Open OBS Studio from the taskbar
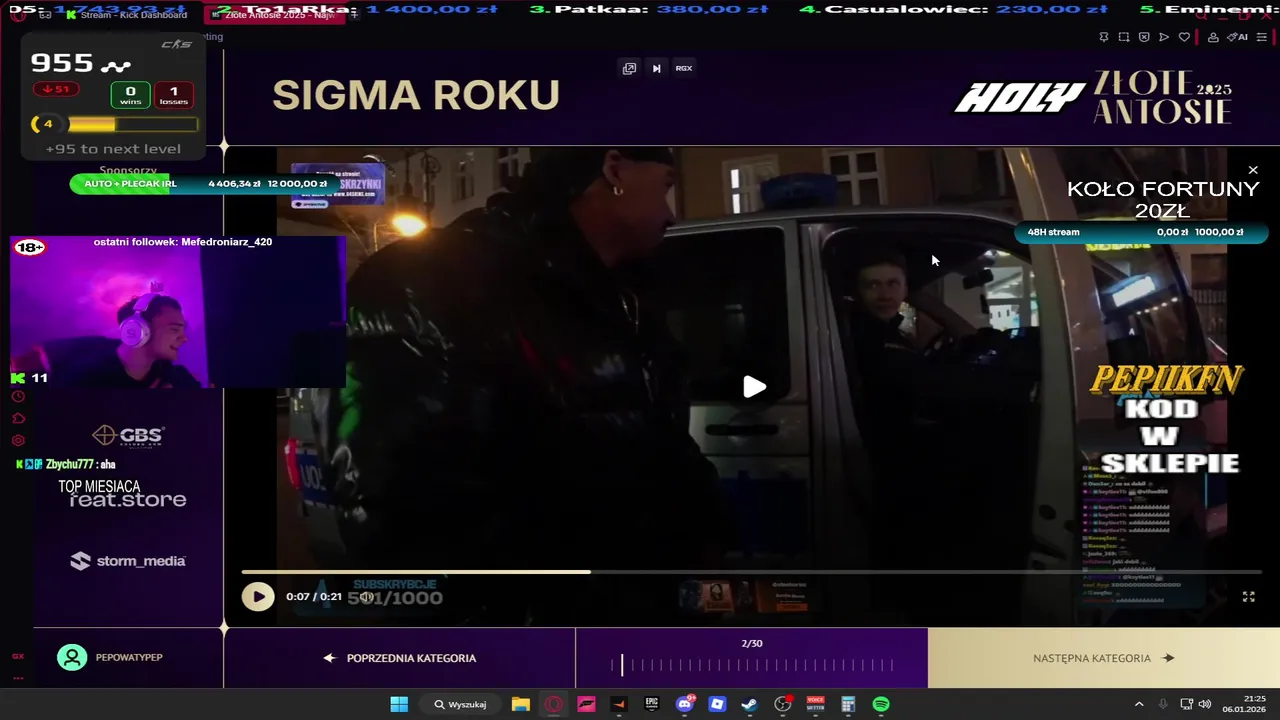Screen dimensions: 1280x720 pyautogui.click(x=783, y=704)
